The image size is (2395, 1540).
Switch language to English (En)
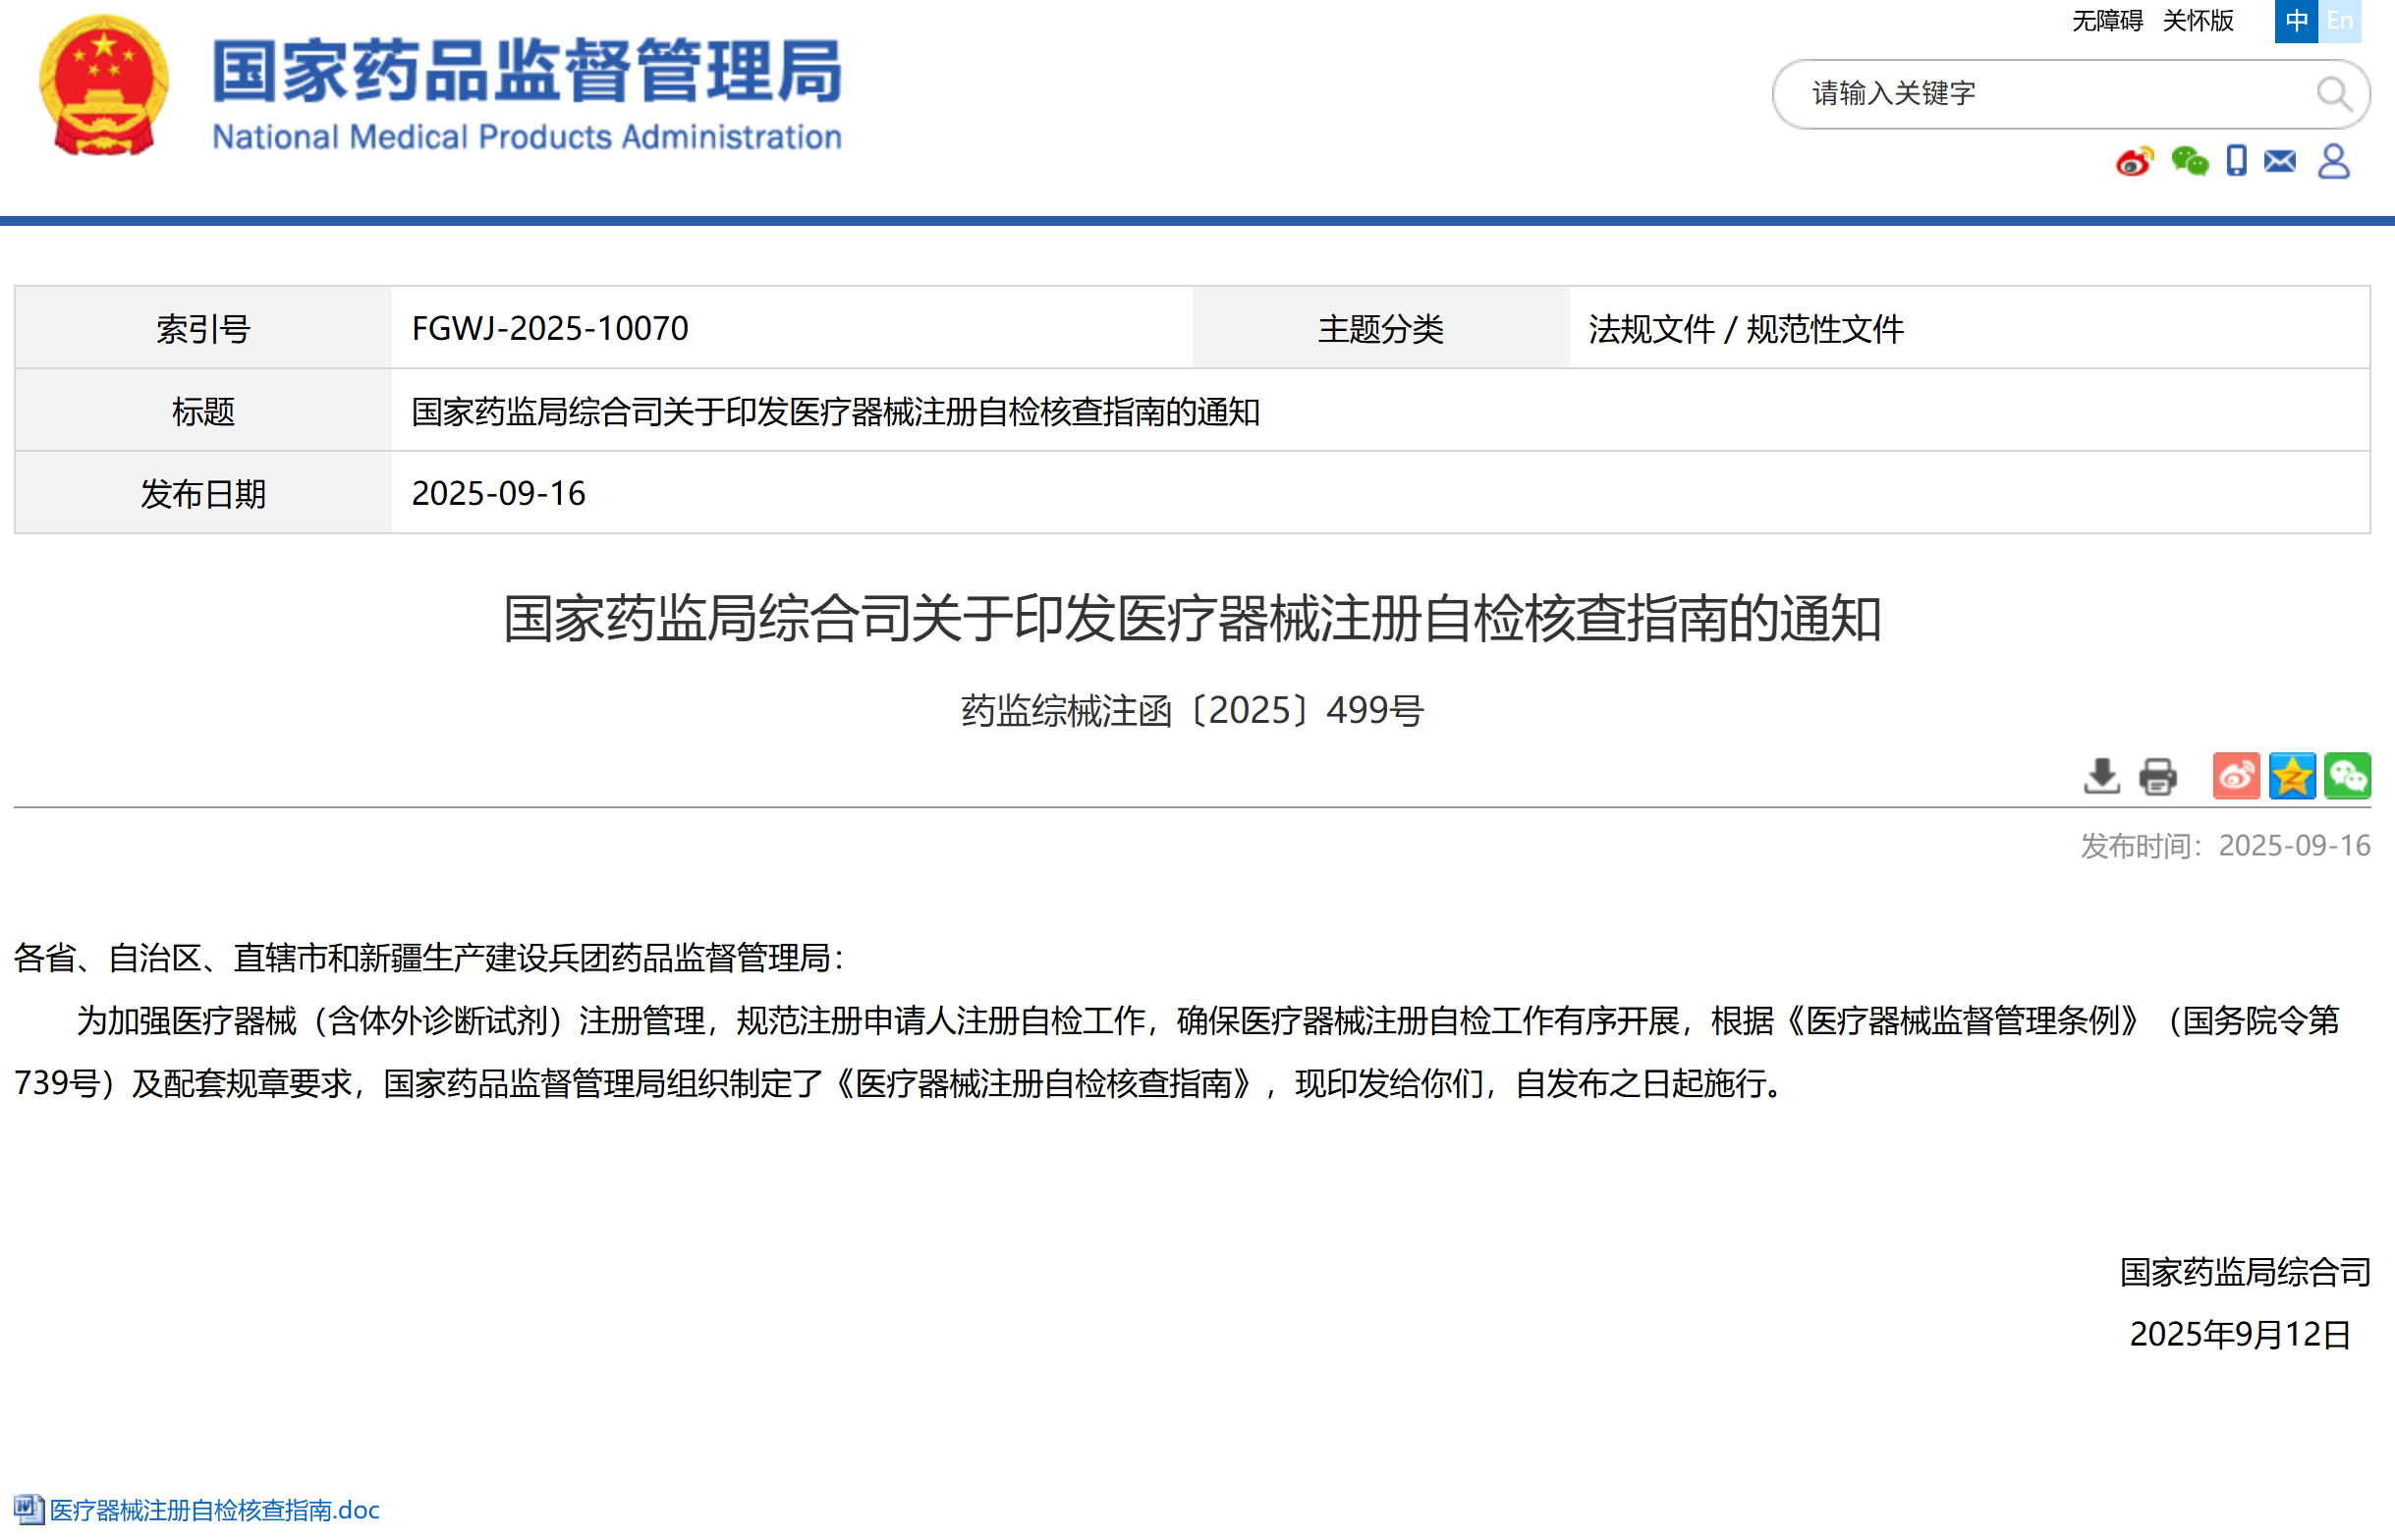tap(2340, 21)
